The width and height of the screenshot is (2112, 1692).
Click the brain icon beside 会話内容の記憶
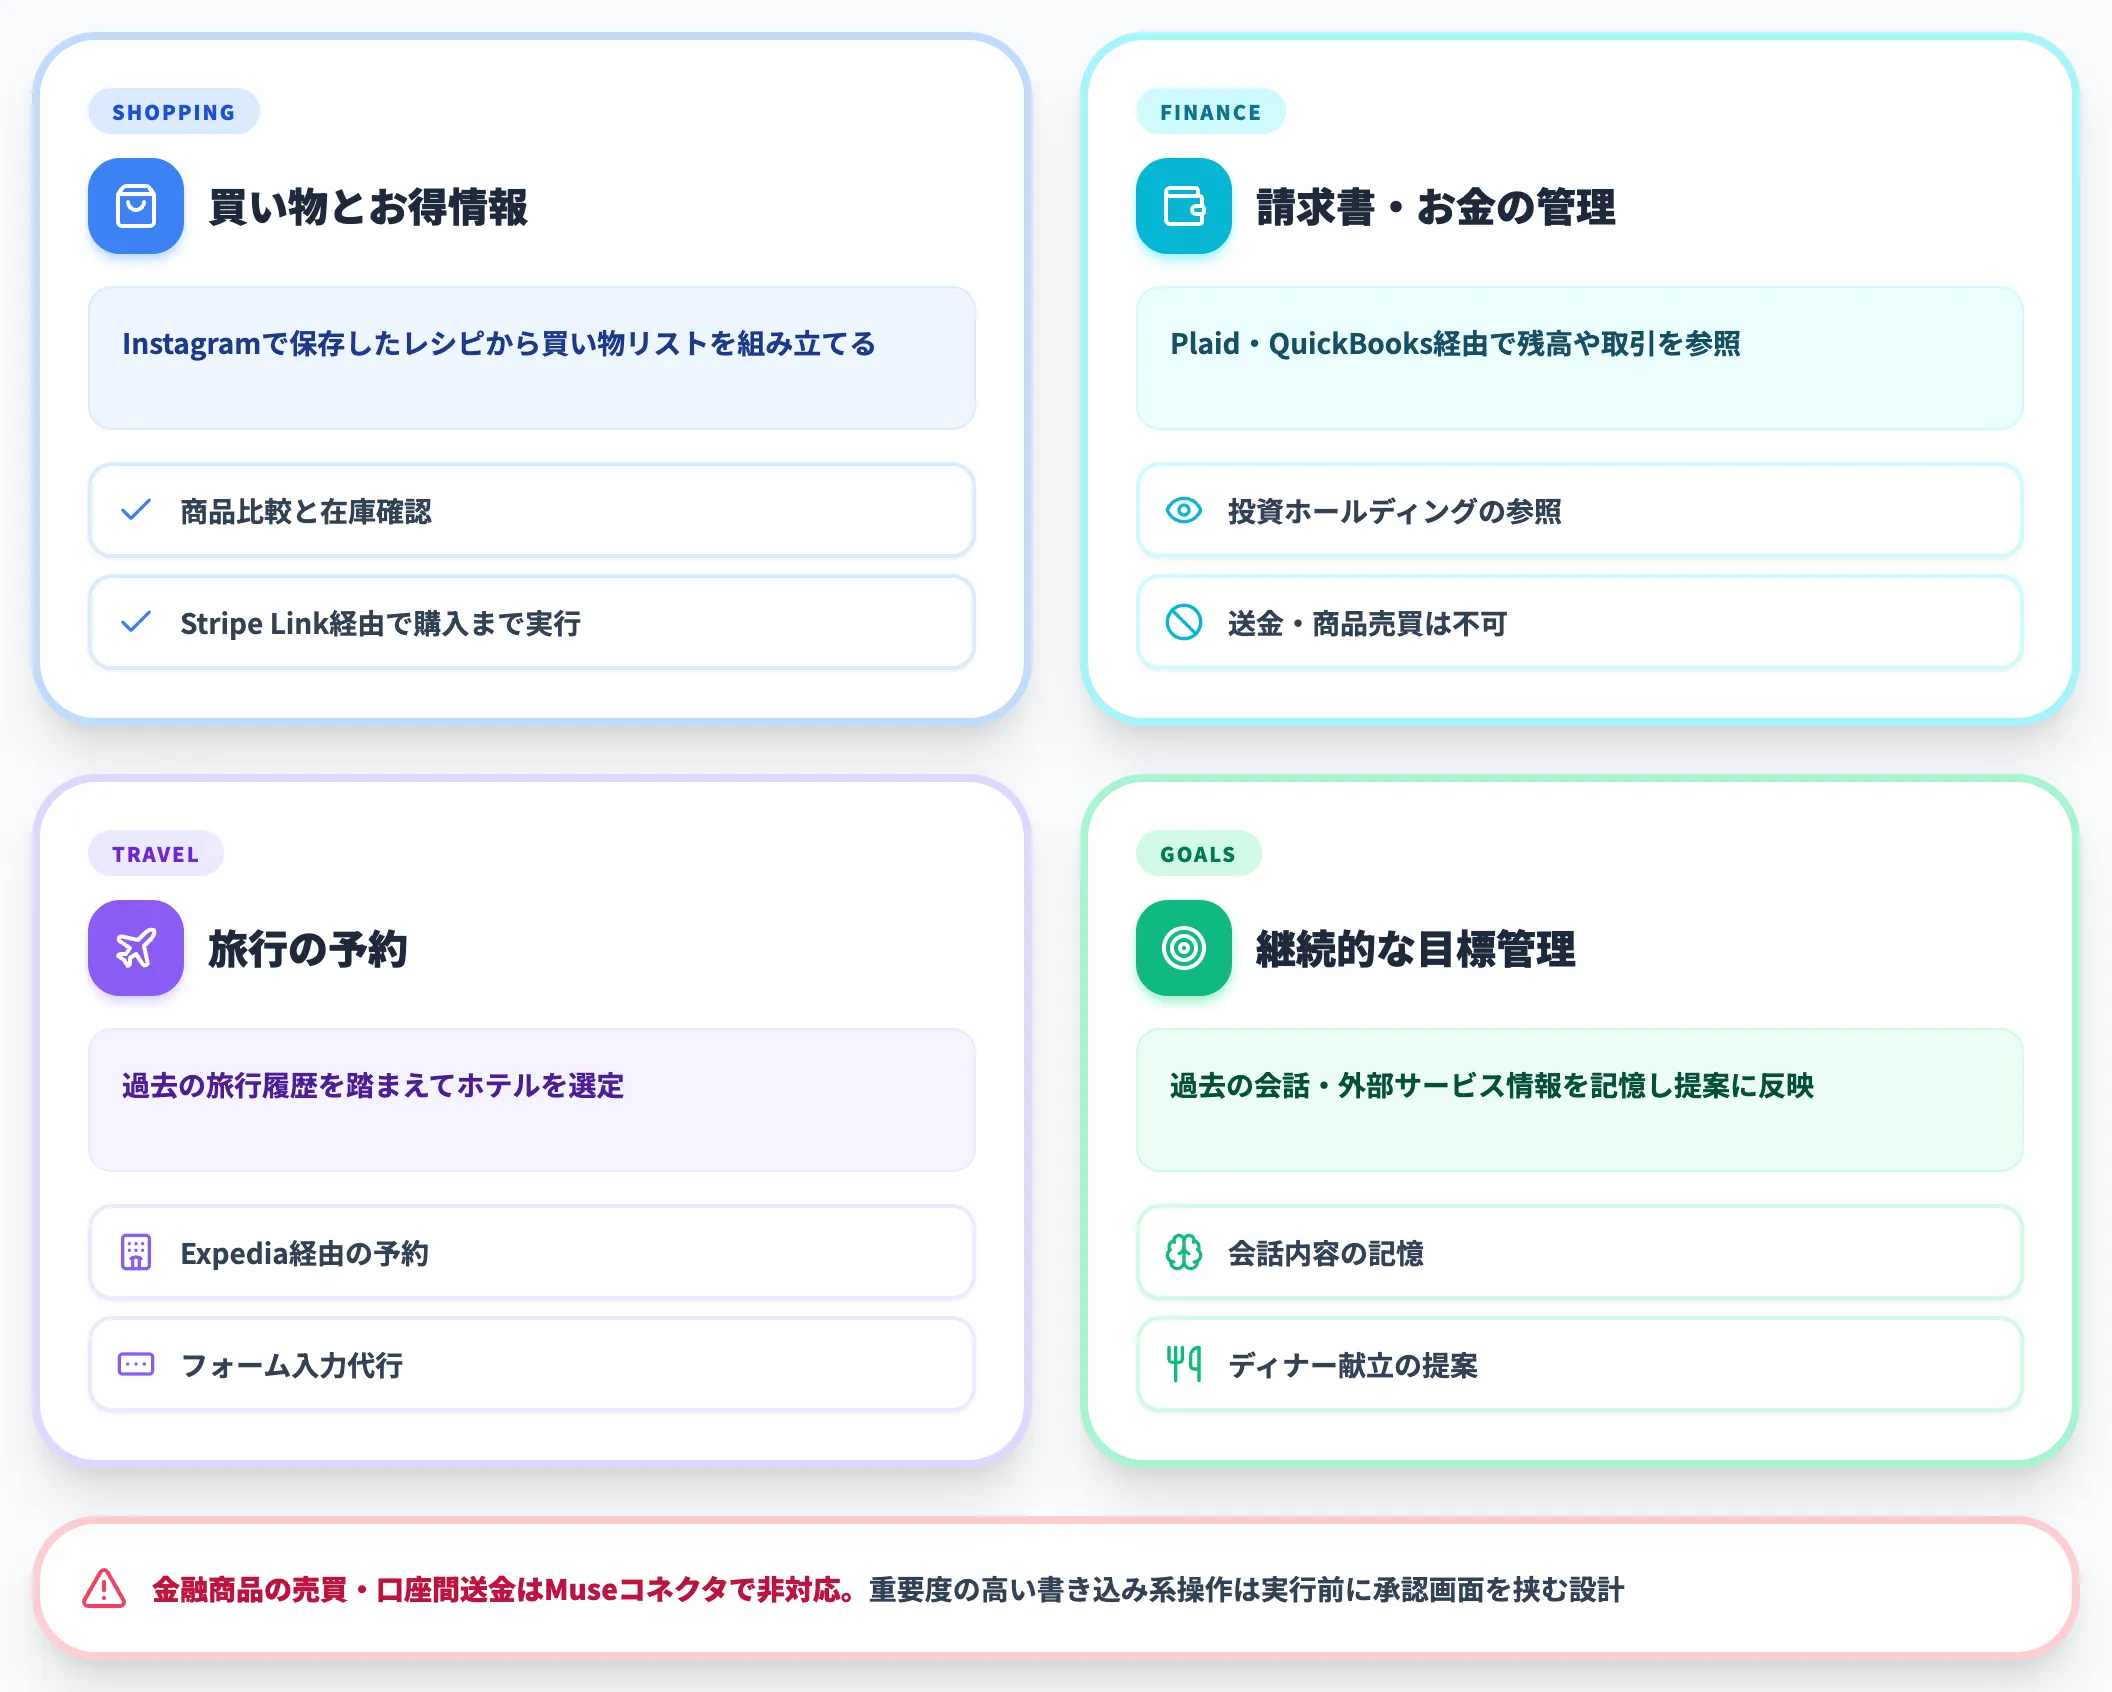1184,1252
